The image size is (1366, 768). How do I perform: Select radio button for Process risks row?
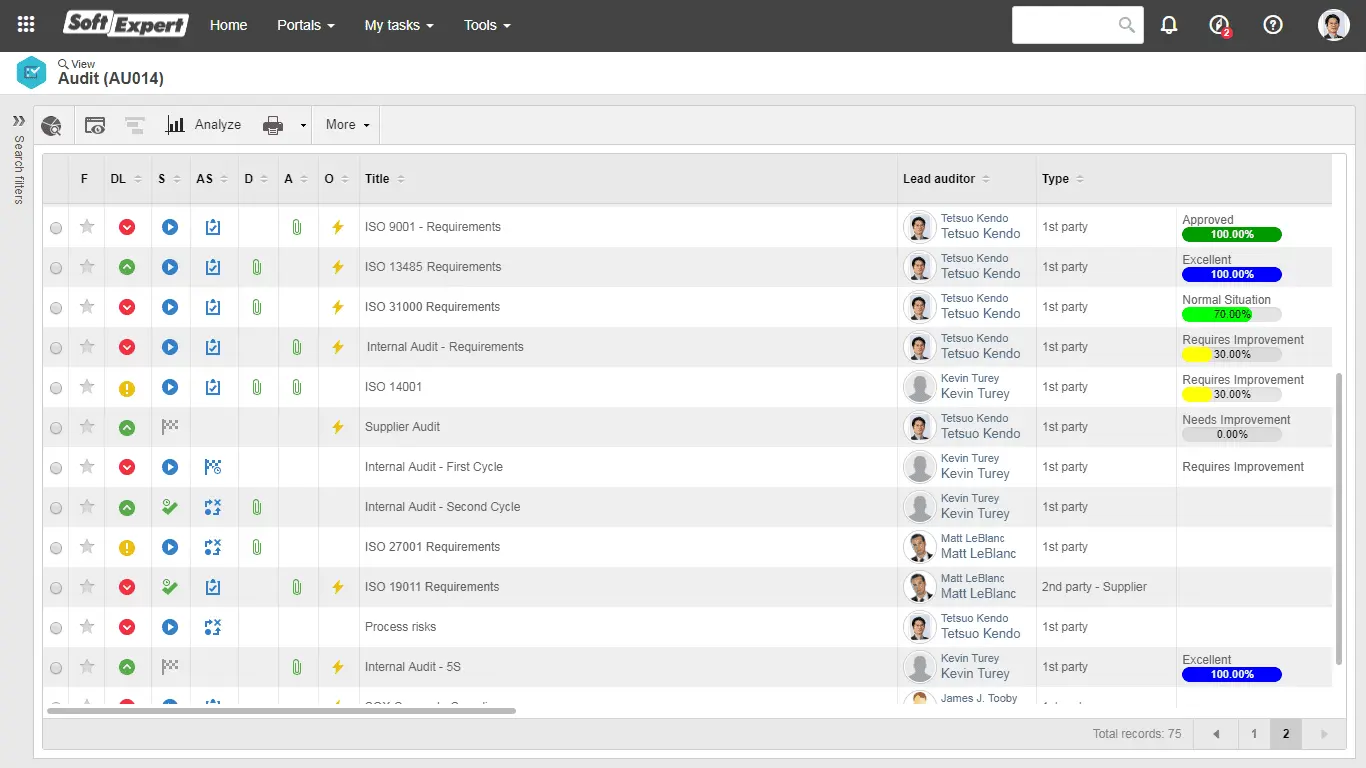56,628
